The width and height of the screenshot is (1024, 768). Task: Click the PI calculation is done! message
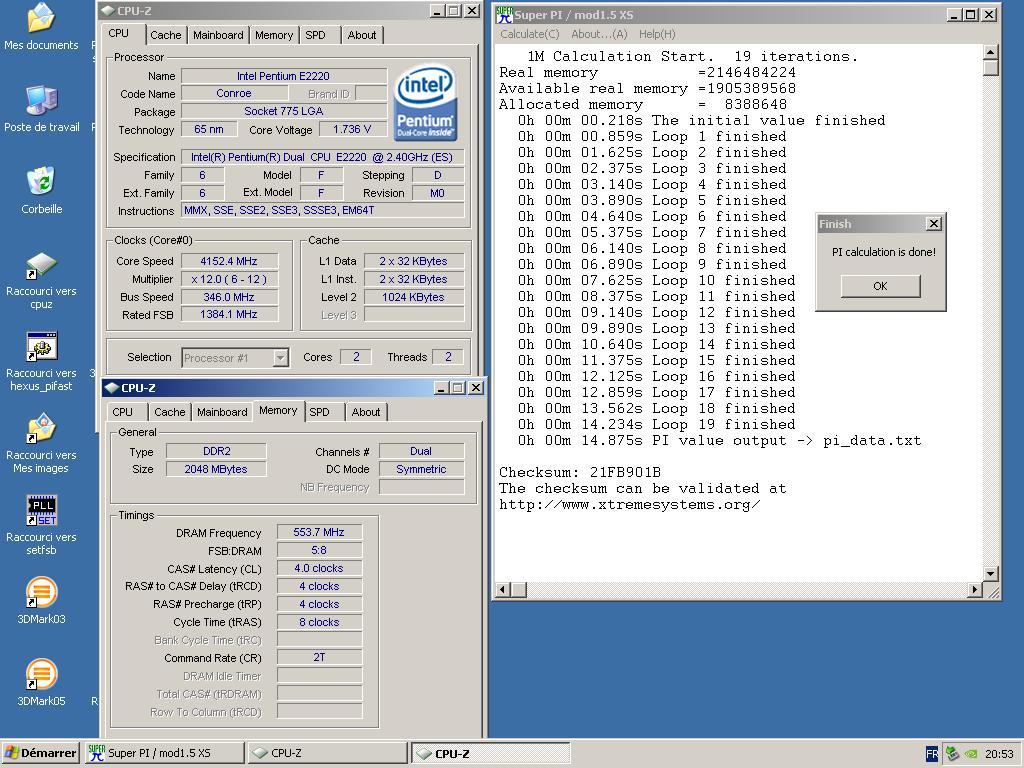[x=884, y=252]
